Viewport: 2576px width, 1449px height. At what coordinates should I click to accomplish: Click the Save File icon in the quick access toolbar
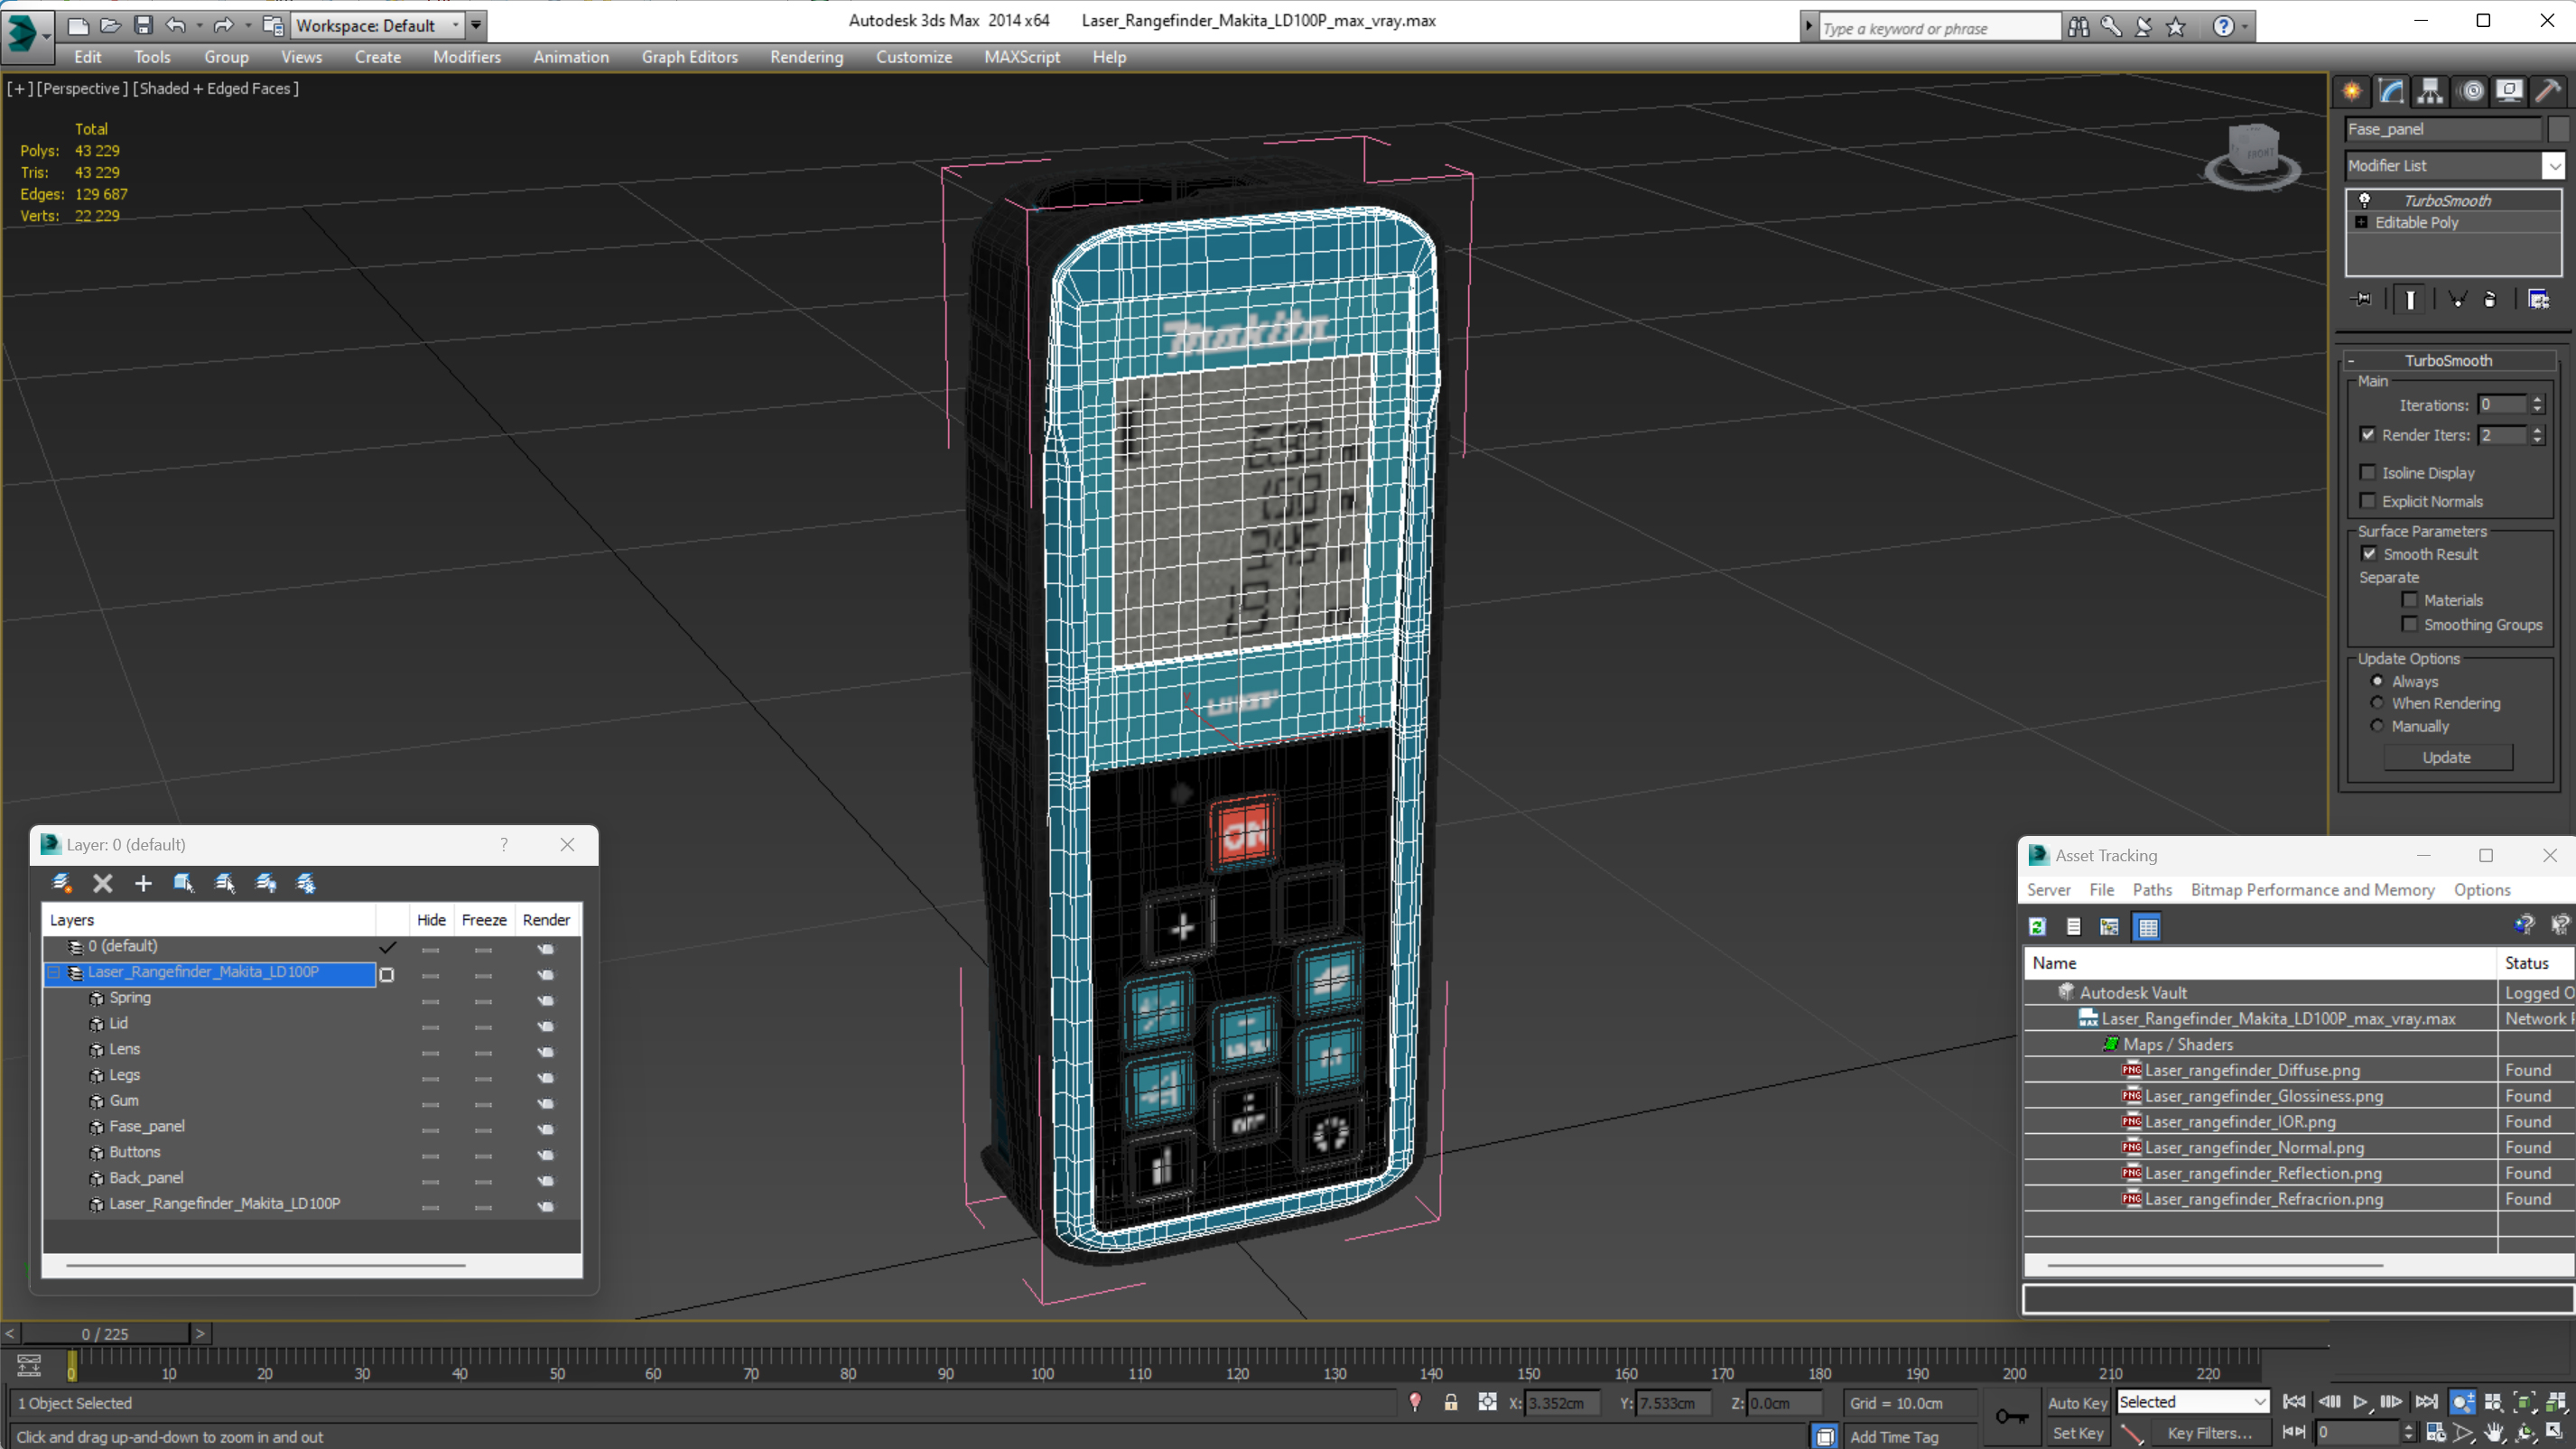point(143,25)
